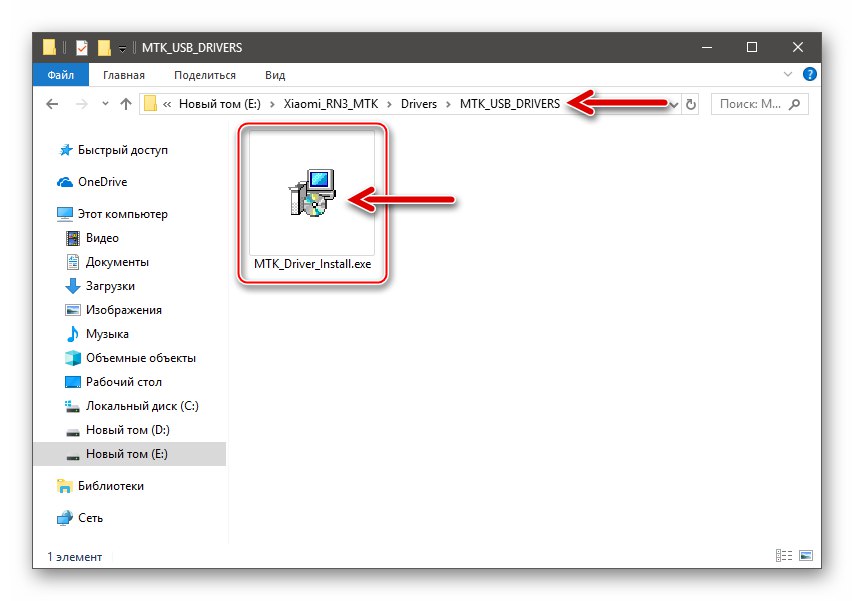Click Xiaomi_RN3_MTK in the breadcrumb path
Viewport: 854px width, 601px height.
pyautogui.click(x=331, y=104)
